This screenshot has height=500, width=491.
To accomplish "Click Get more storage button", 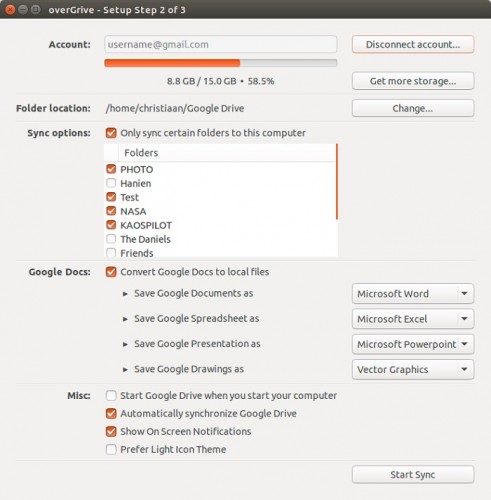I will pyautogui.click(x=413, y=81).
